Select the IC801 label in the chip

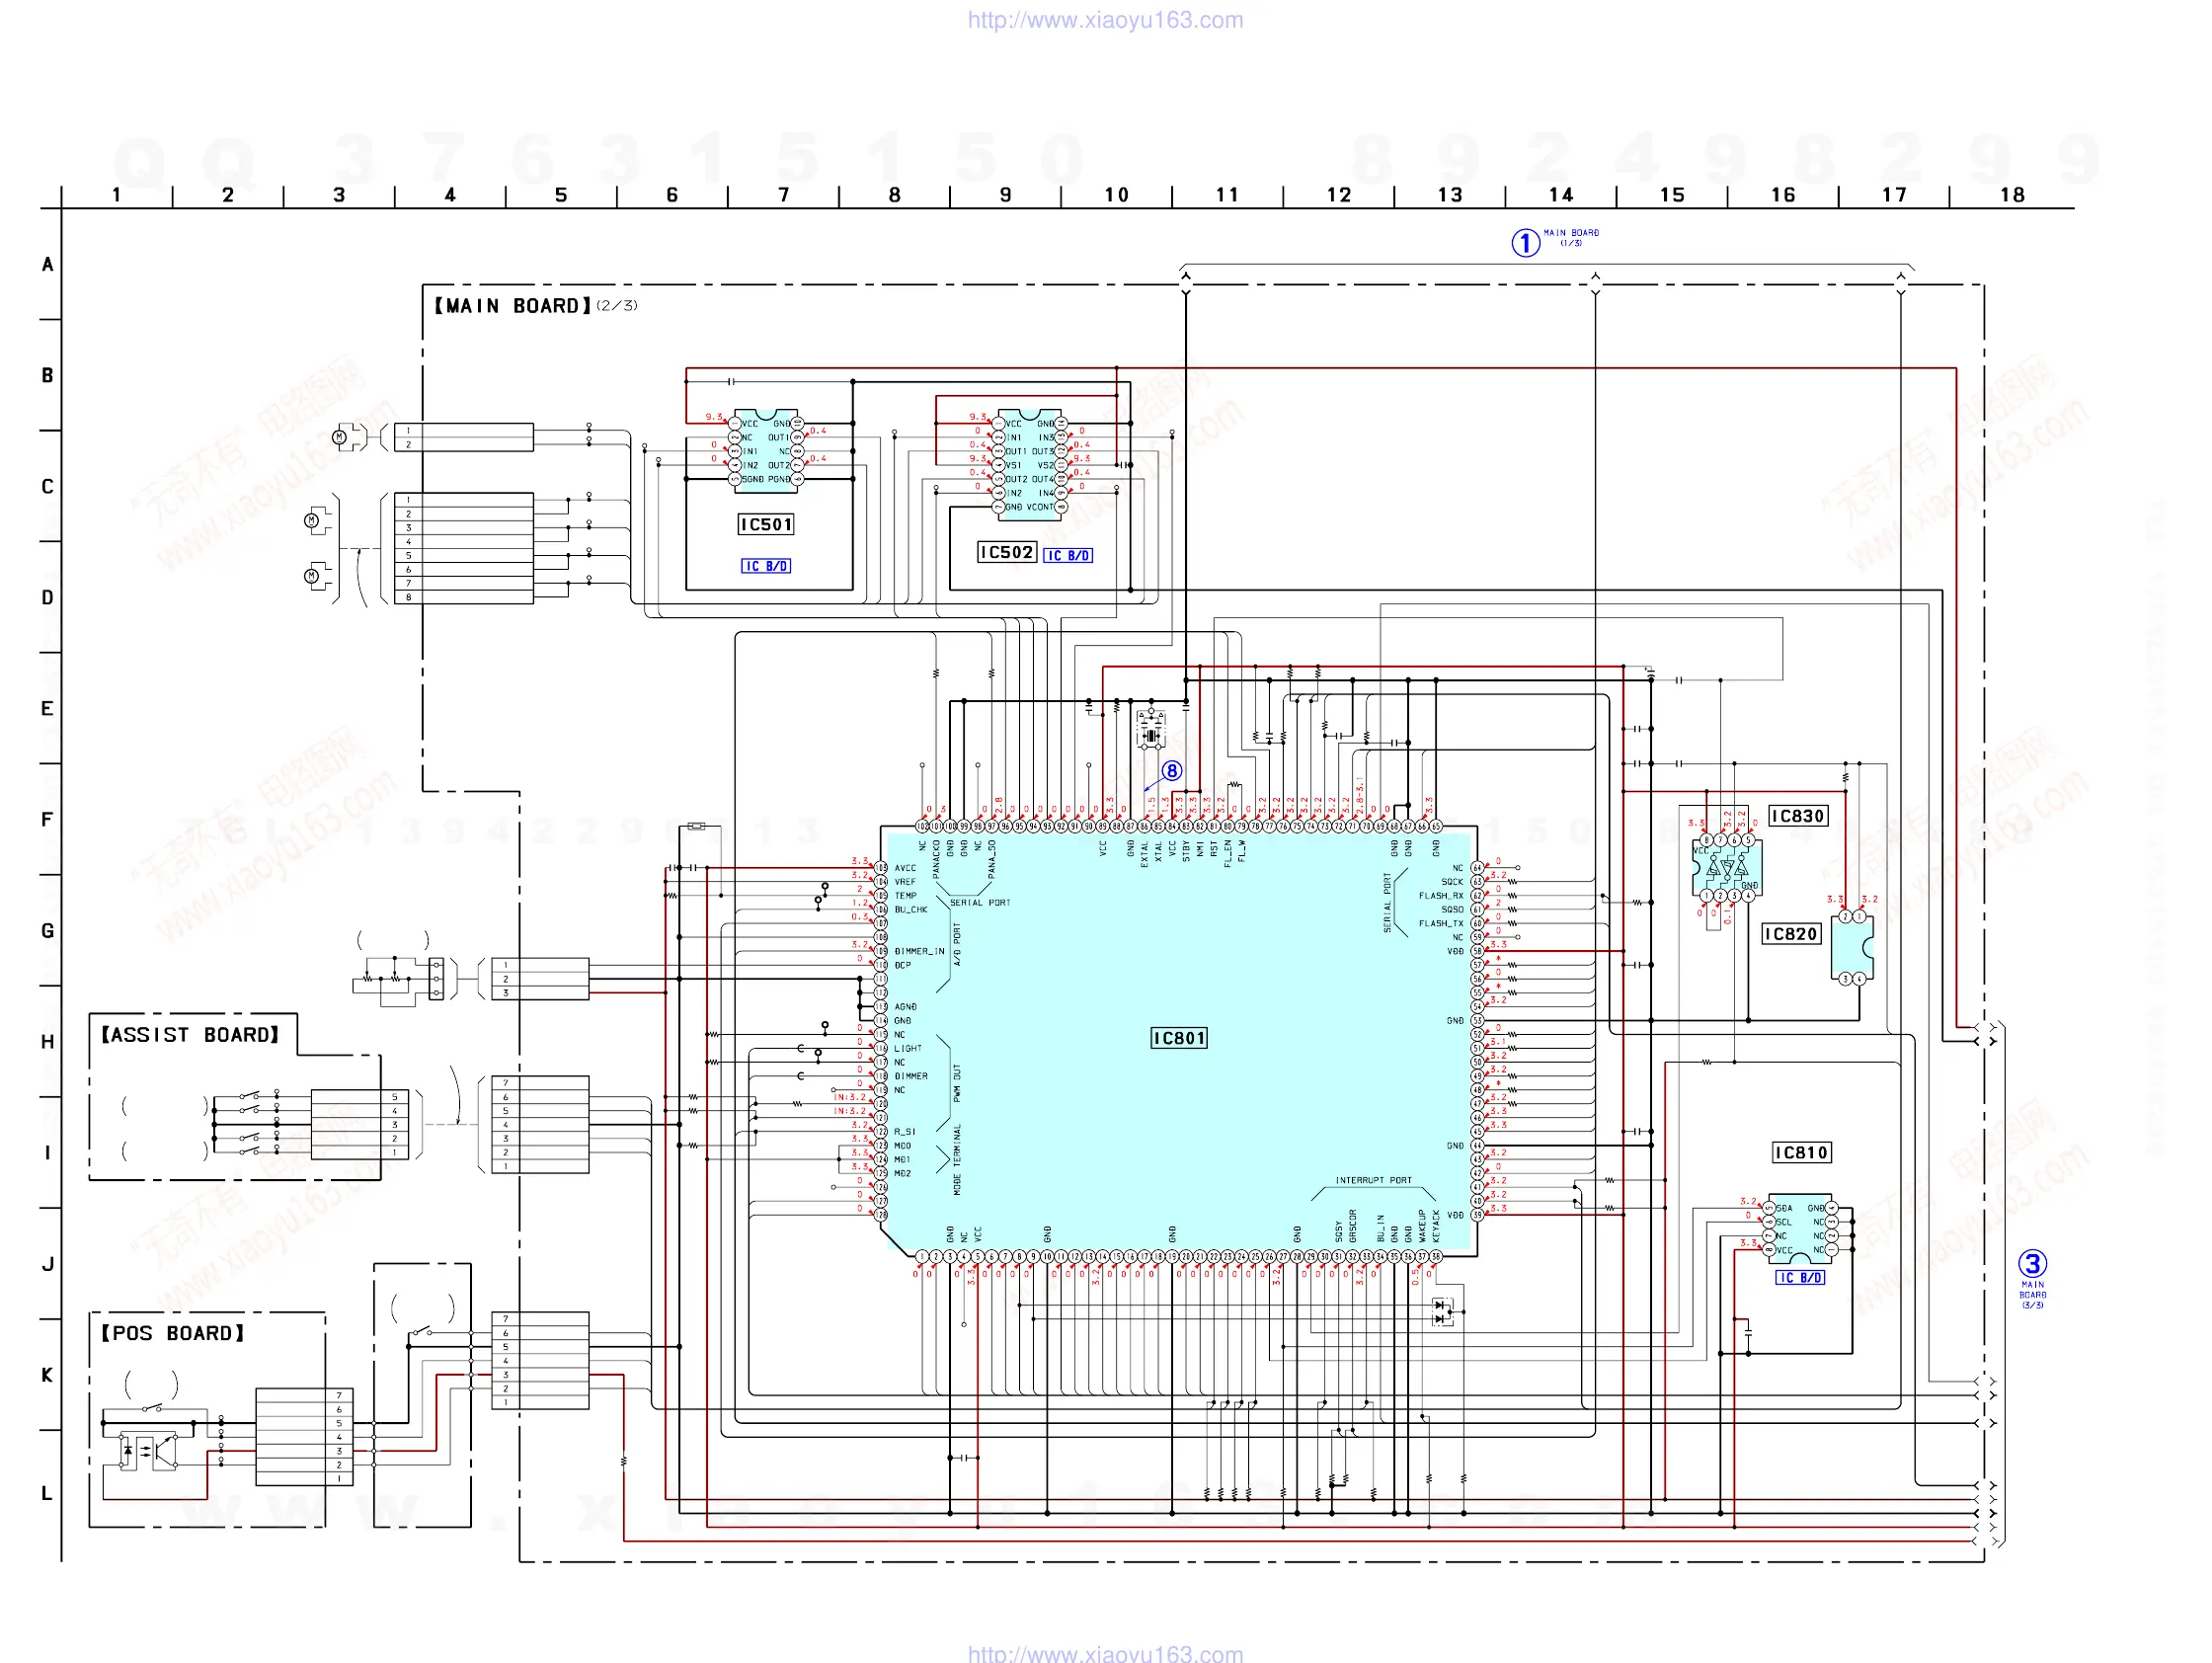[1179, 1038]
